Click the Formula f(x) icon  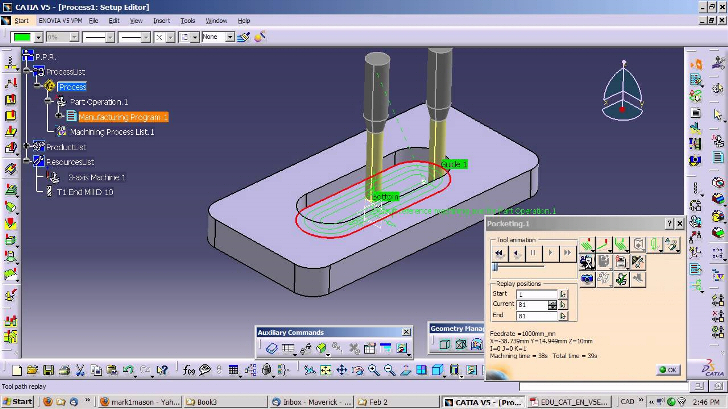tap(188, 370)
